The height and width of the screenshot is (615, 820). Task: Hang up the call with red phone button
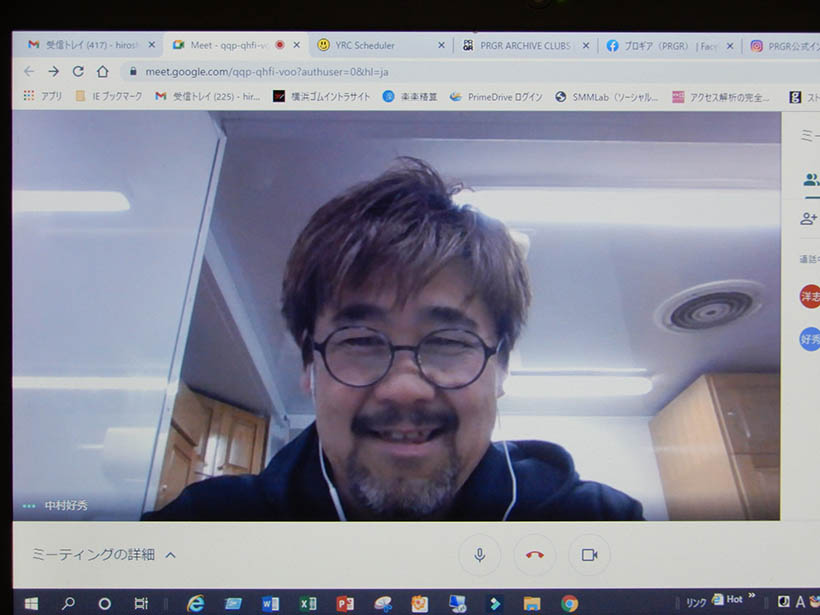point(535,555)
